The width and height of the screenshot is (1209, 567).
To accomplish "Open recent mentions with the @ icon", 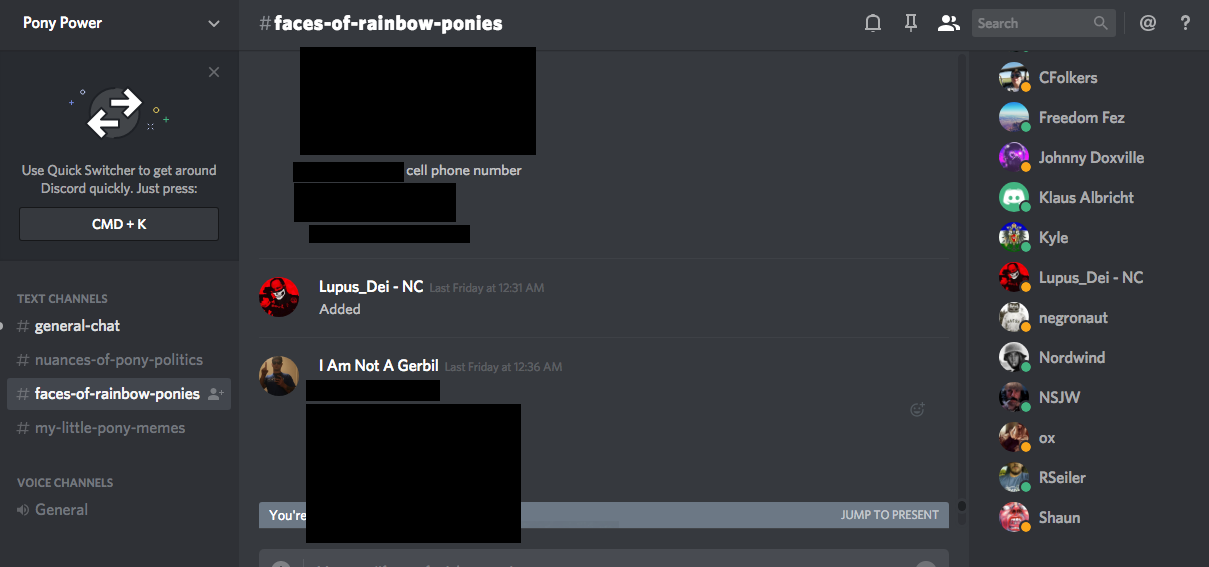I will (x=1148, y=23).
